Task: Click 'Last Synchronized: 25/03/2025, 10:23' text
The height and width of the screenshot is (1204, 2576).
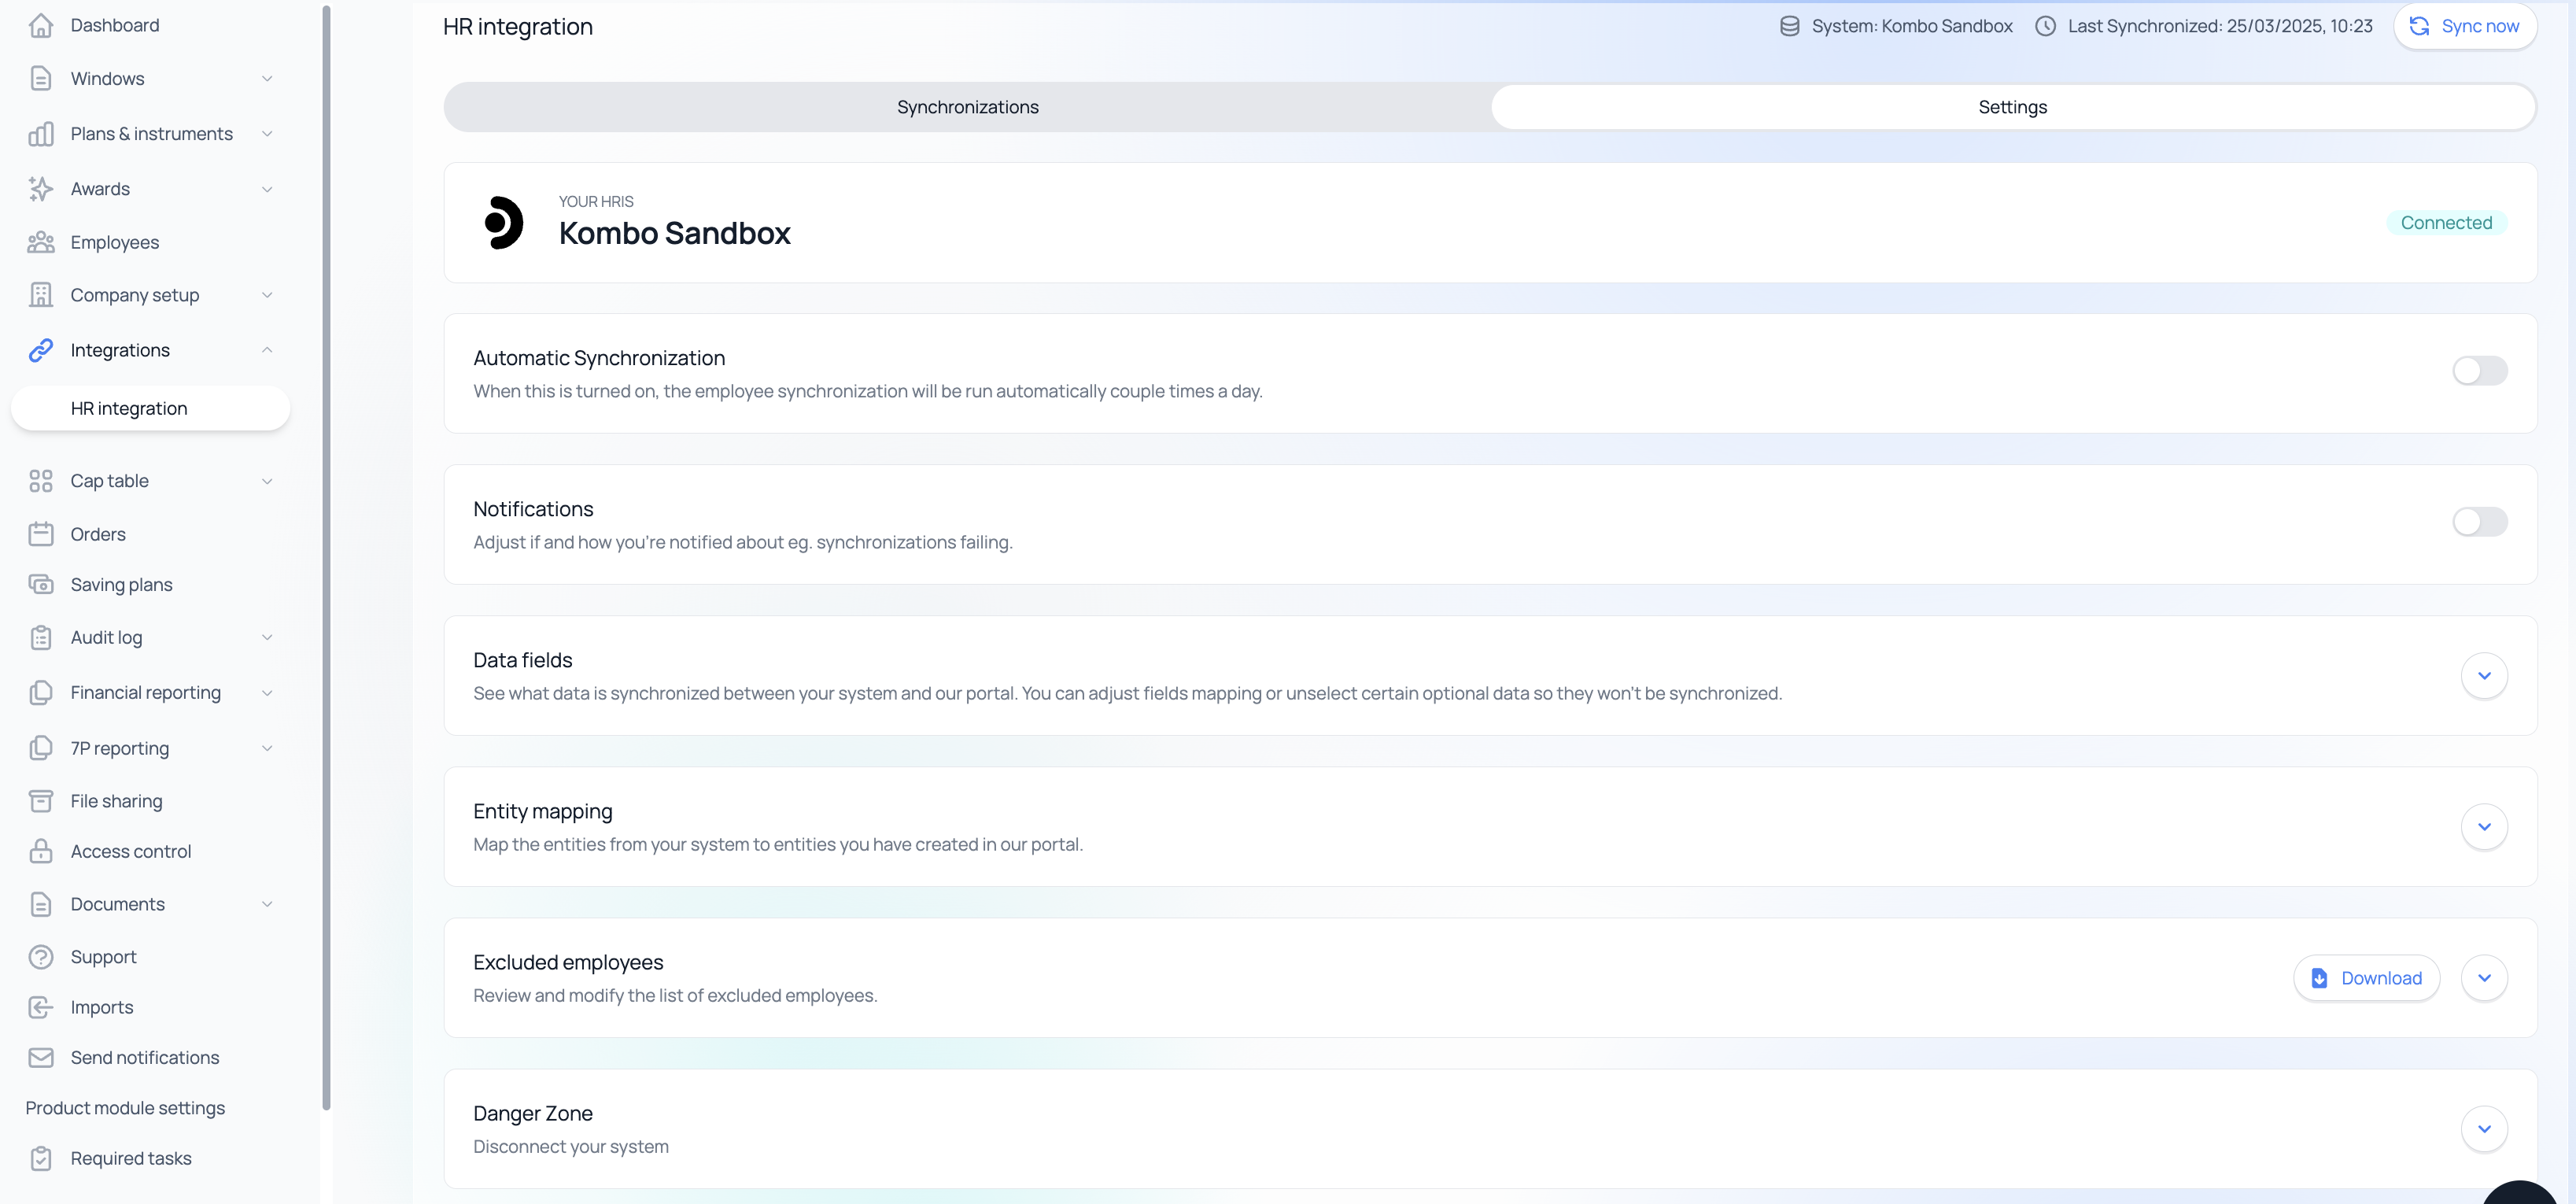Action: point(2220,26)
